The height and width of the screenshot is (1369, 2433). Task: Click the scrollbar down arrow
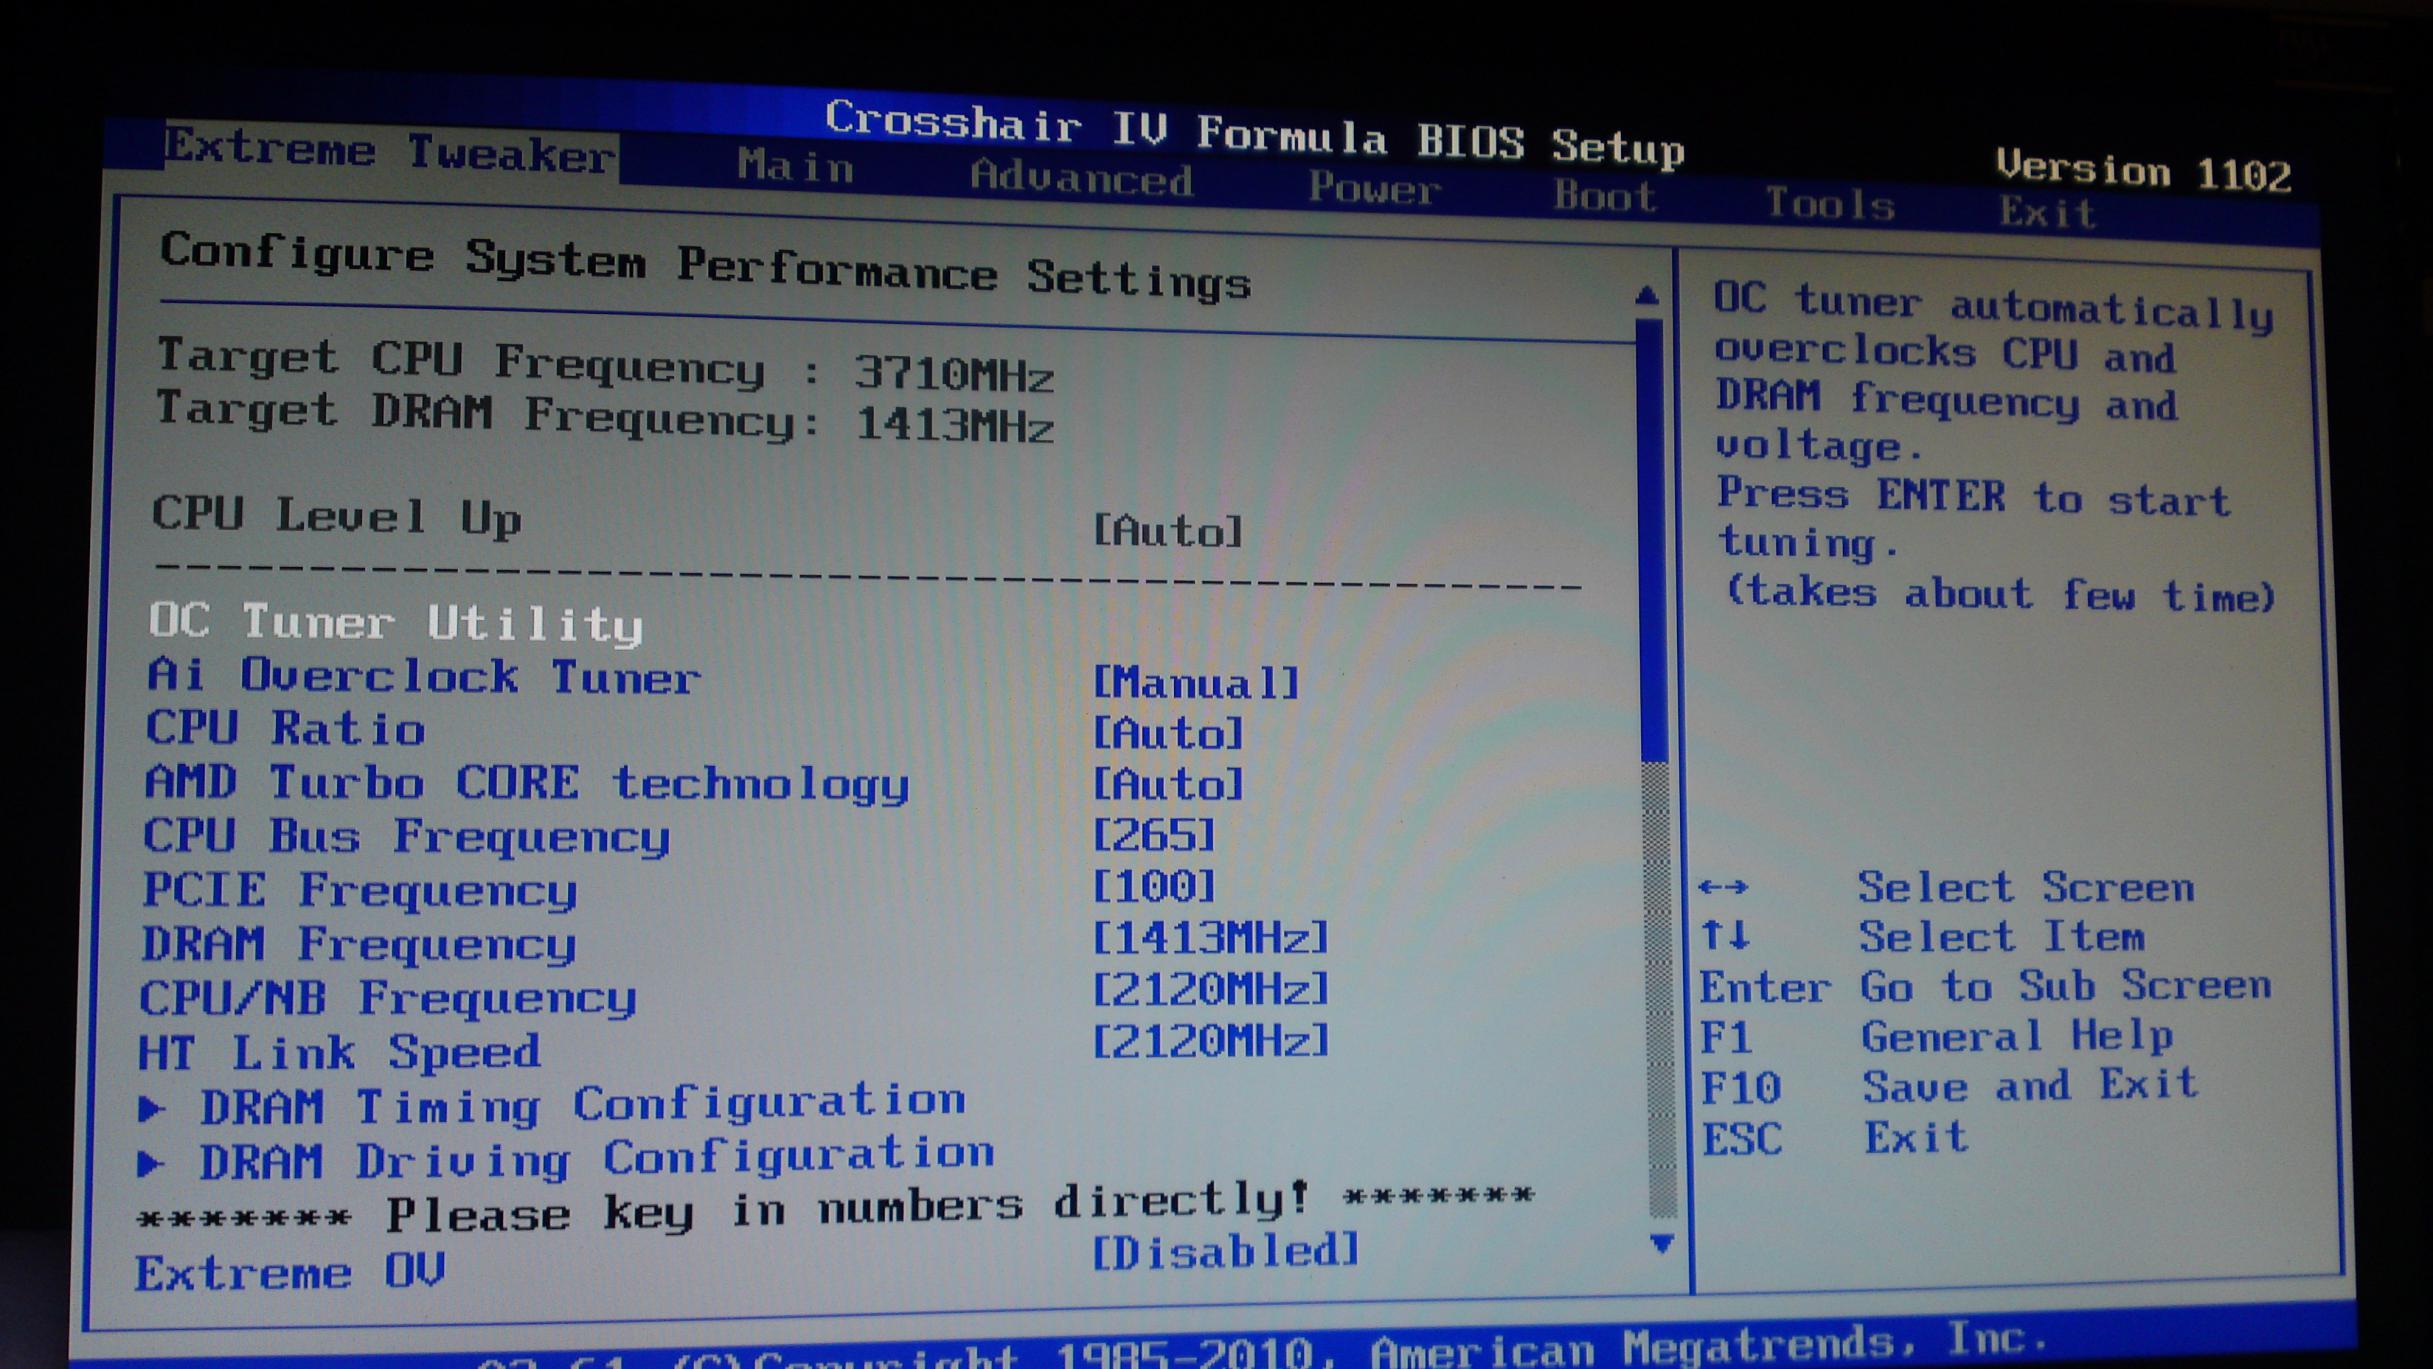coord(1661,1244)
